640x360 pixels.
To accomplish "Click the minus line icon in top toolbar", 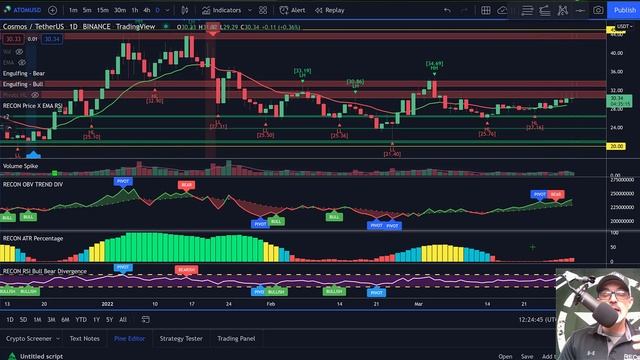I will point(580,10).
